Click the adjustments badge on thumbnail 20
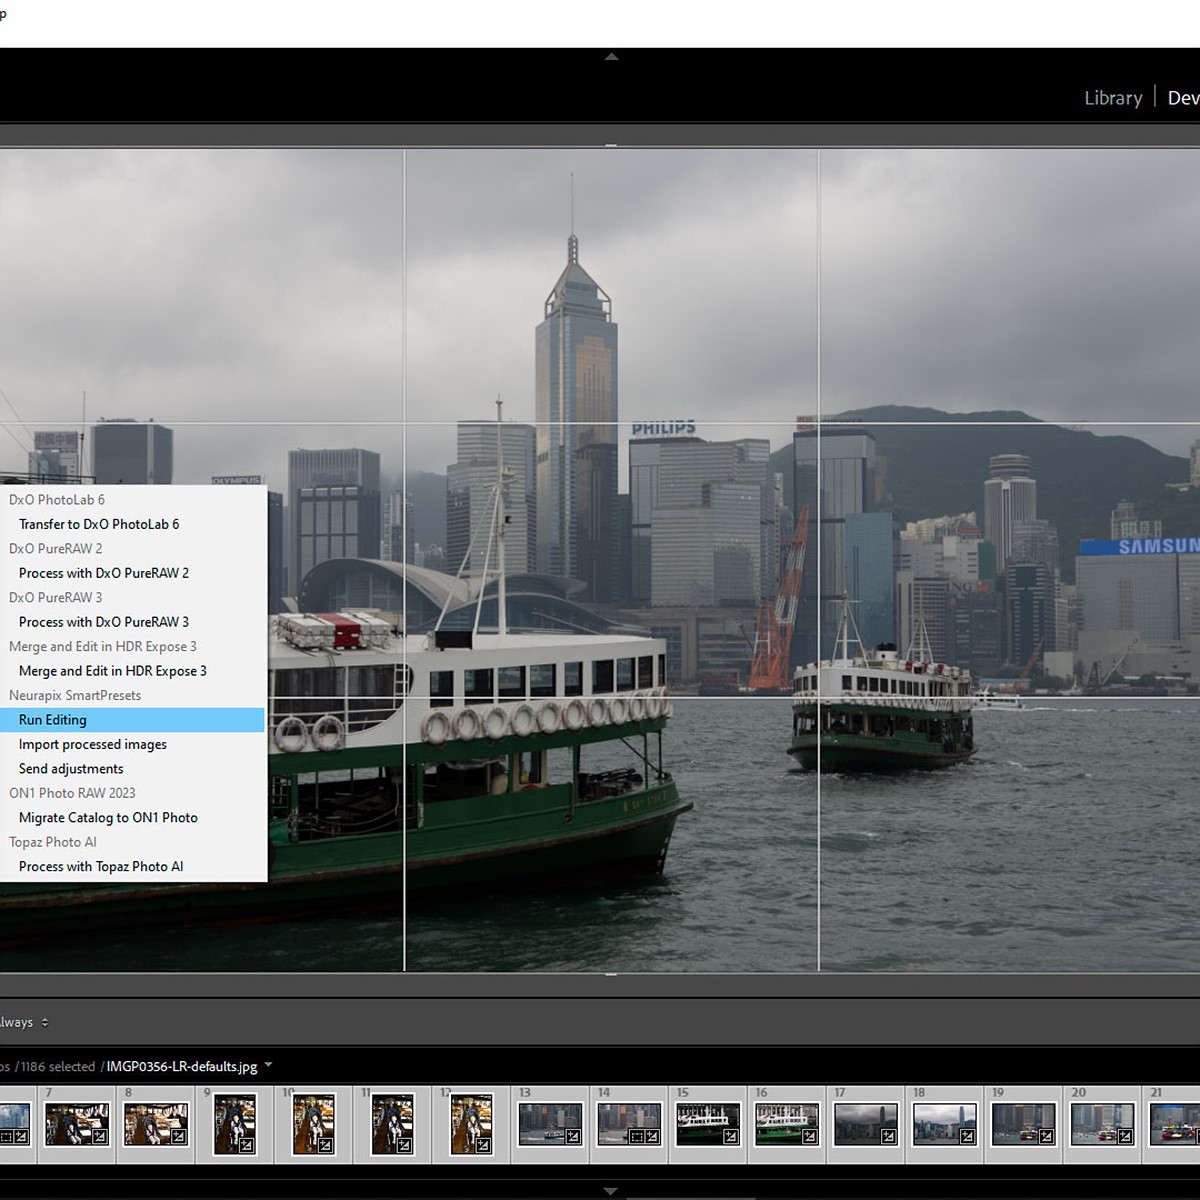The height and width of the screenshot is (1200, 1200). tap(1125, 1136)
